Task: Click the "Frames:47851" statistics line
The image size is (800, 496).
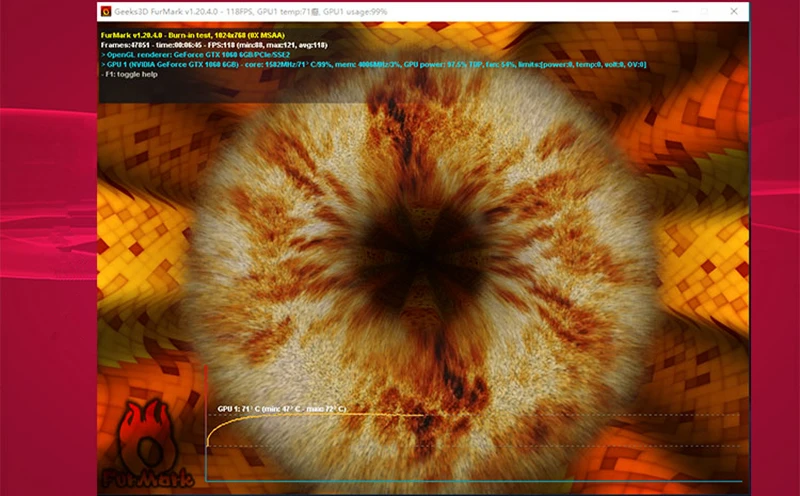Action: 214,45
